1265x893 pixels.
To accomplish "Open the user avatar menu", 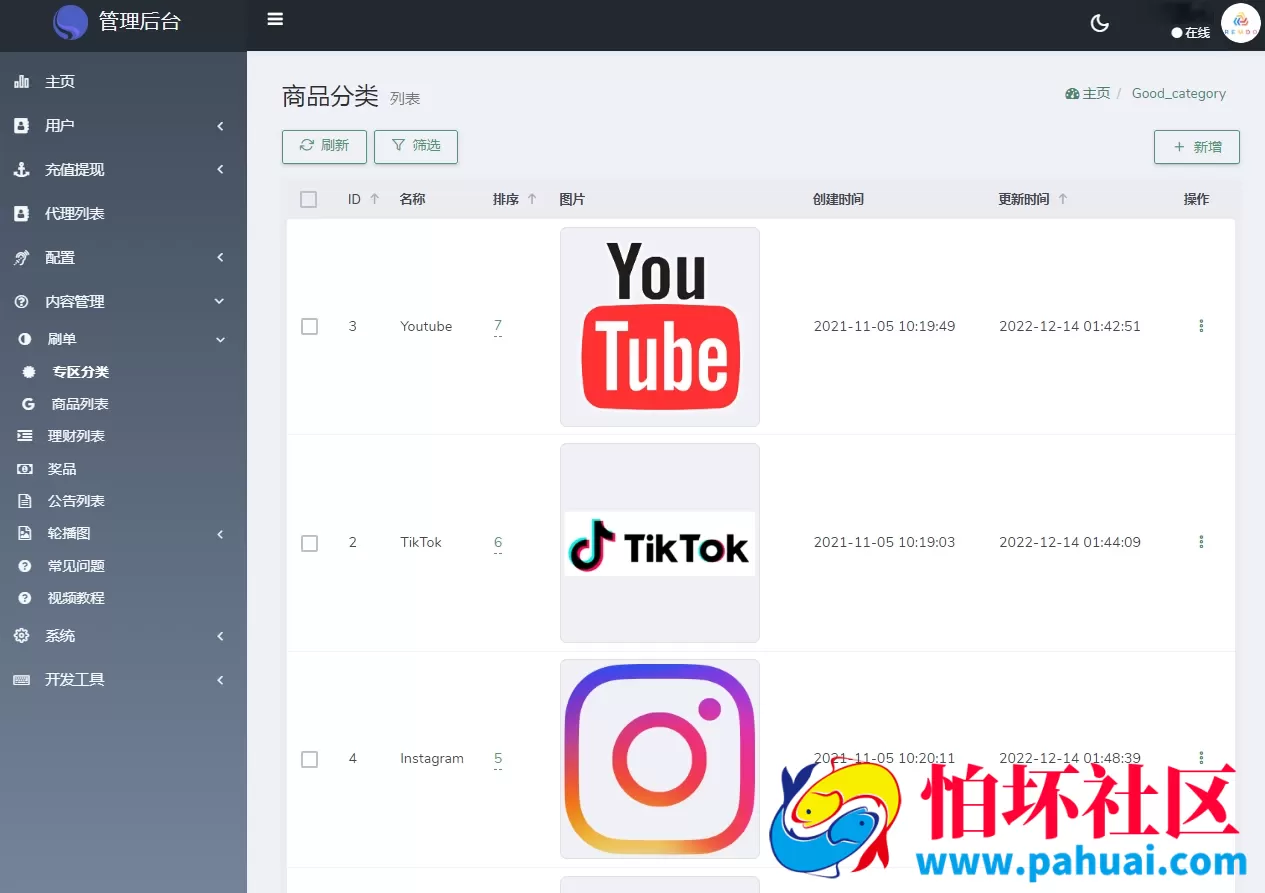I will 1240,23.
